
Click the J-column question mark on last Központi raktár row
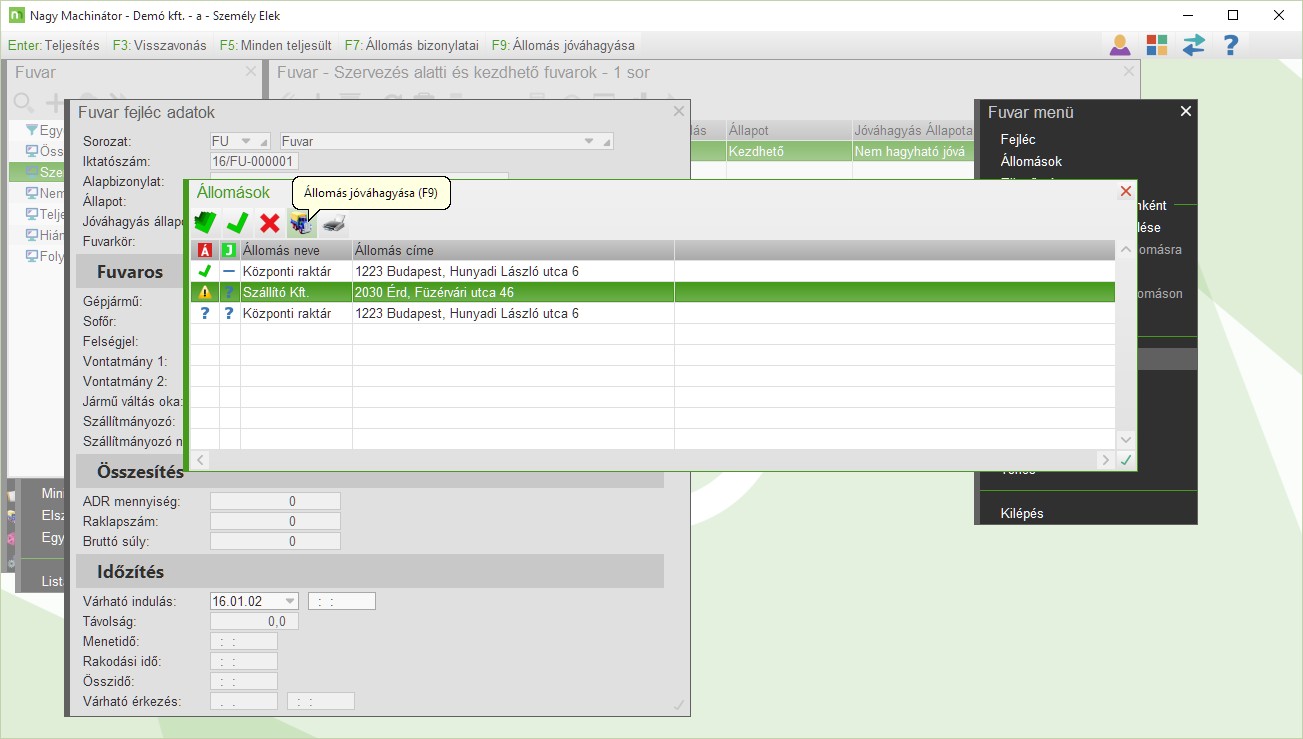click(x=229, y=313)
